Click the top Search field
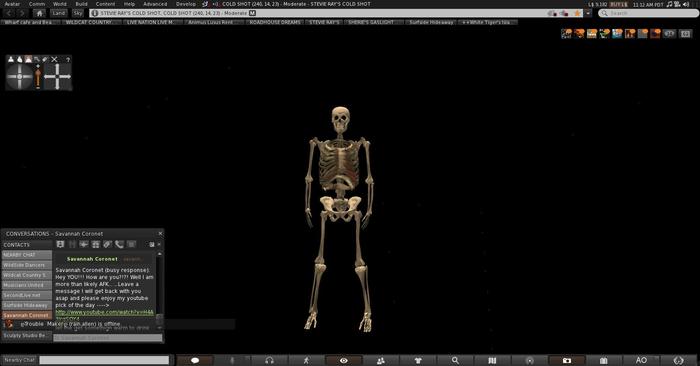 [649, 13]
